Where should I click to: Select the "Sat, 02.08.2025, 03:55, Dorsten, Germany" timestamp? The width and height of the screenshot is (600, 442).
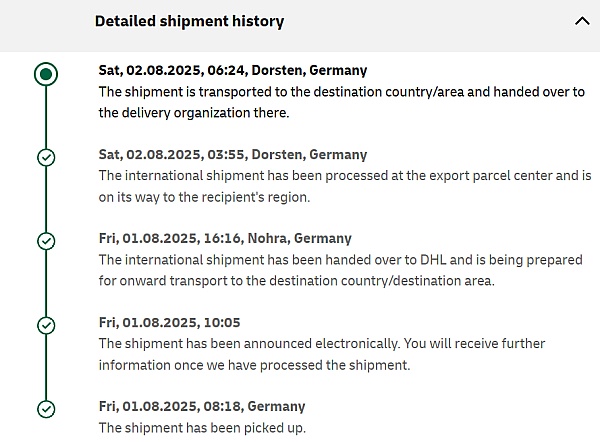pyautogui.click(x=232, y=155)
